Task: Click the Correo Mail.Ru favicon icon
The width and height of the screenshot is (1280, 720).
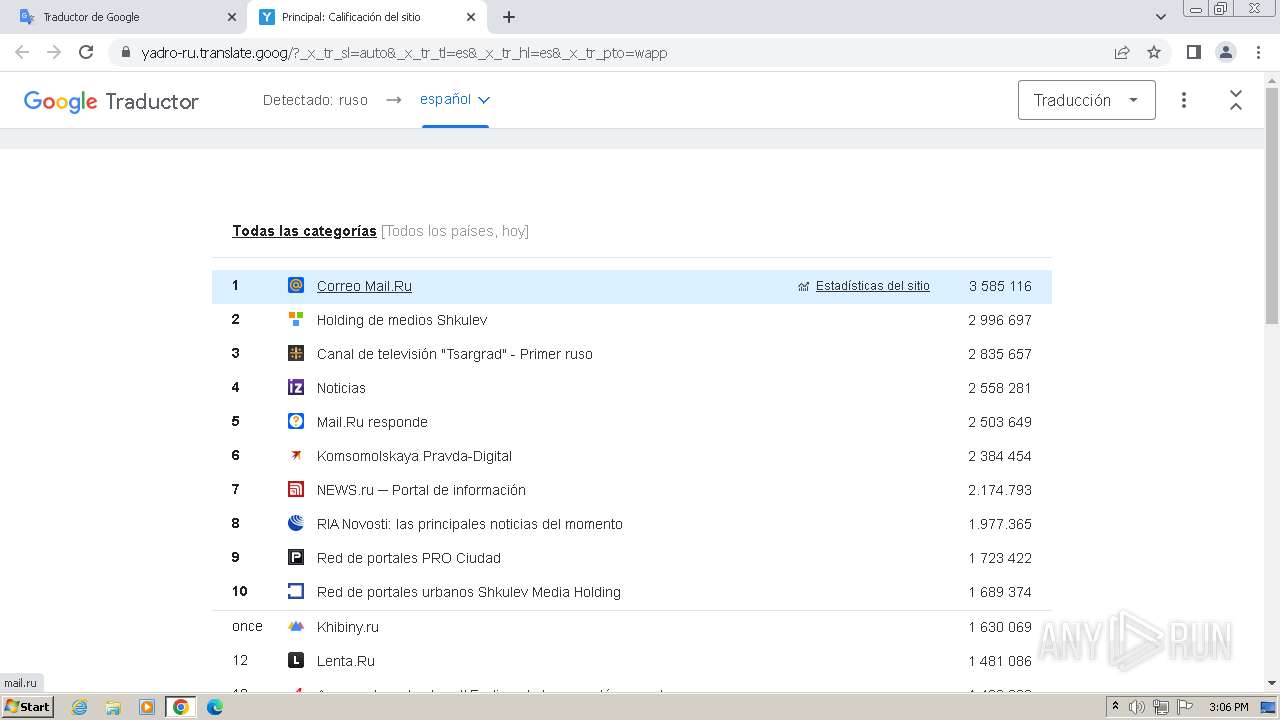Action: pos(296,285)
